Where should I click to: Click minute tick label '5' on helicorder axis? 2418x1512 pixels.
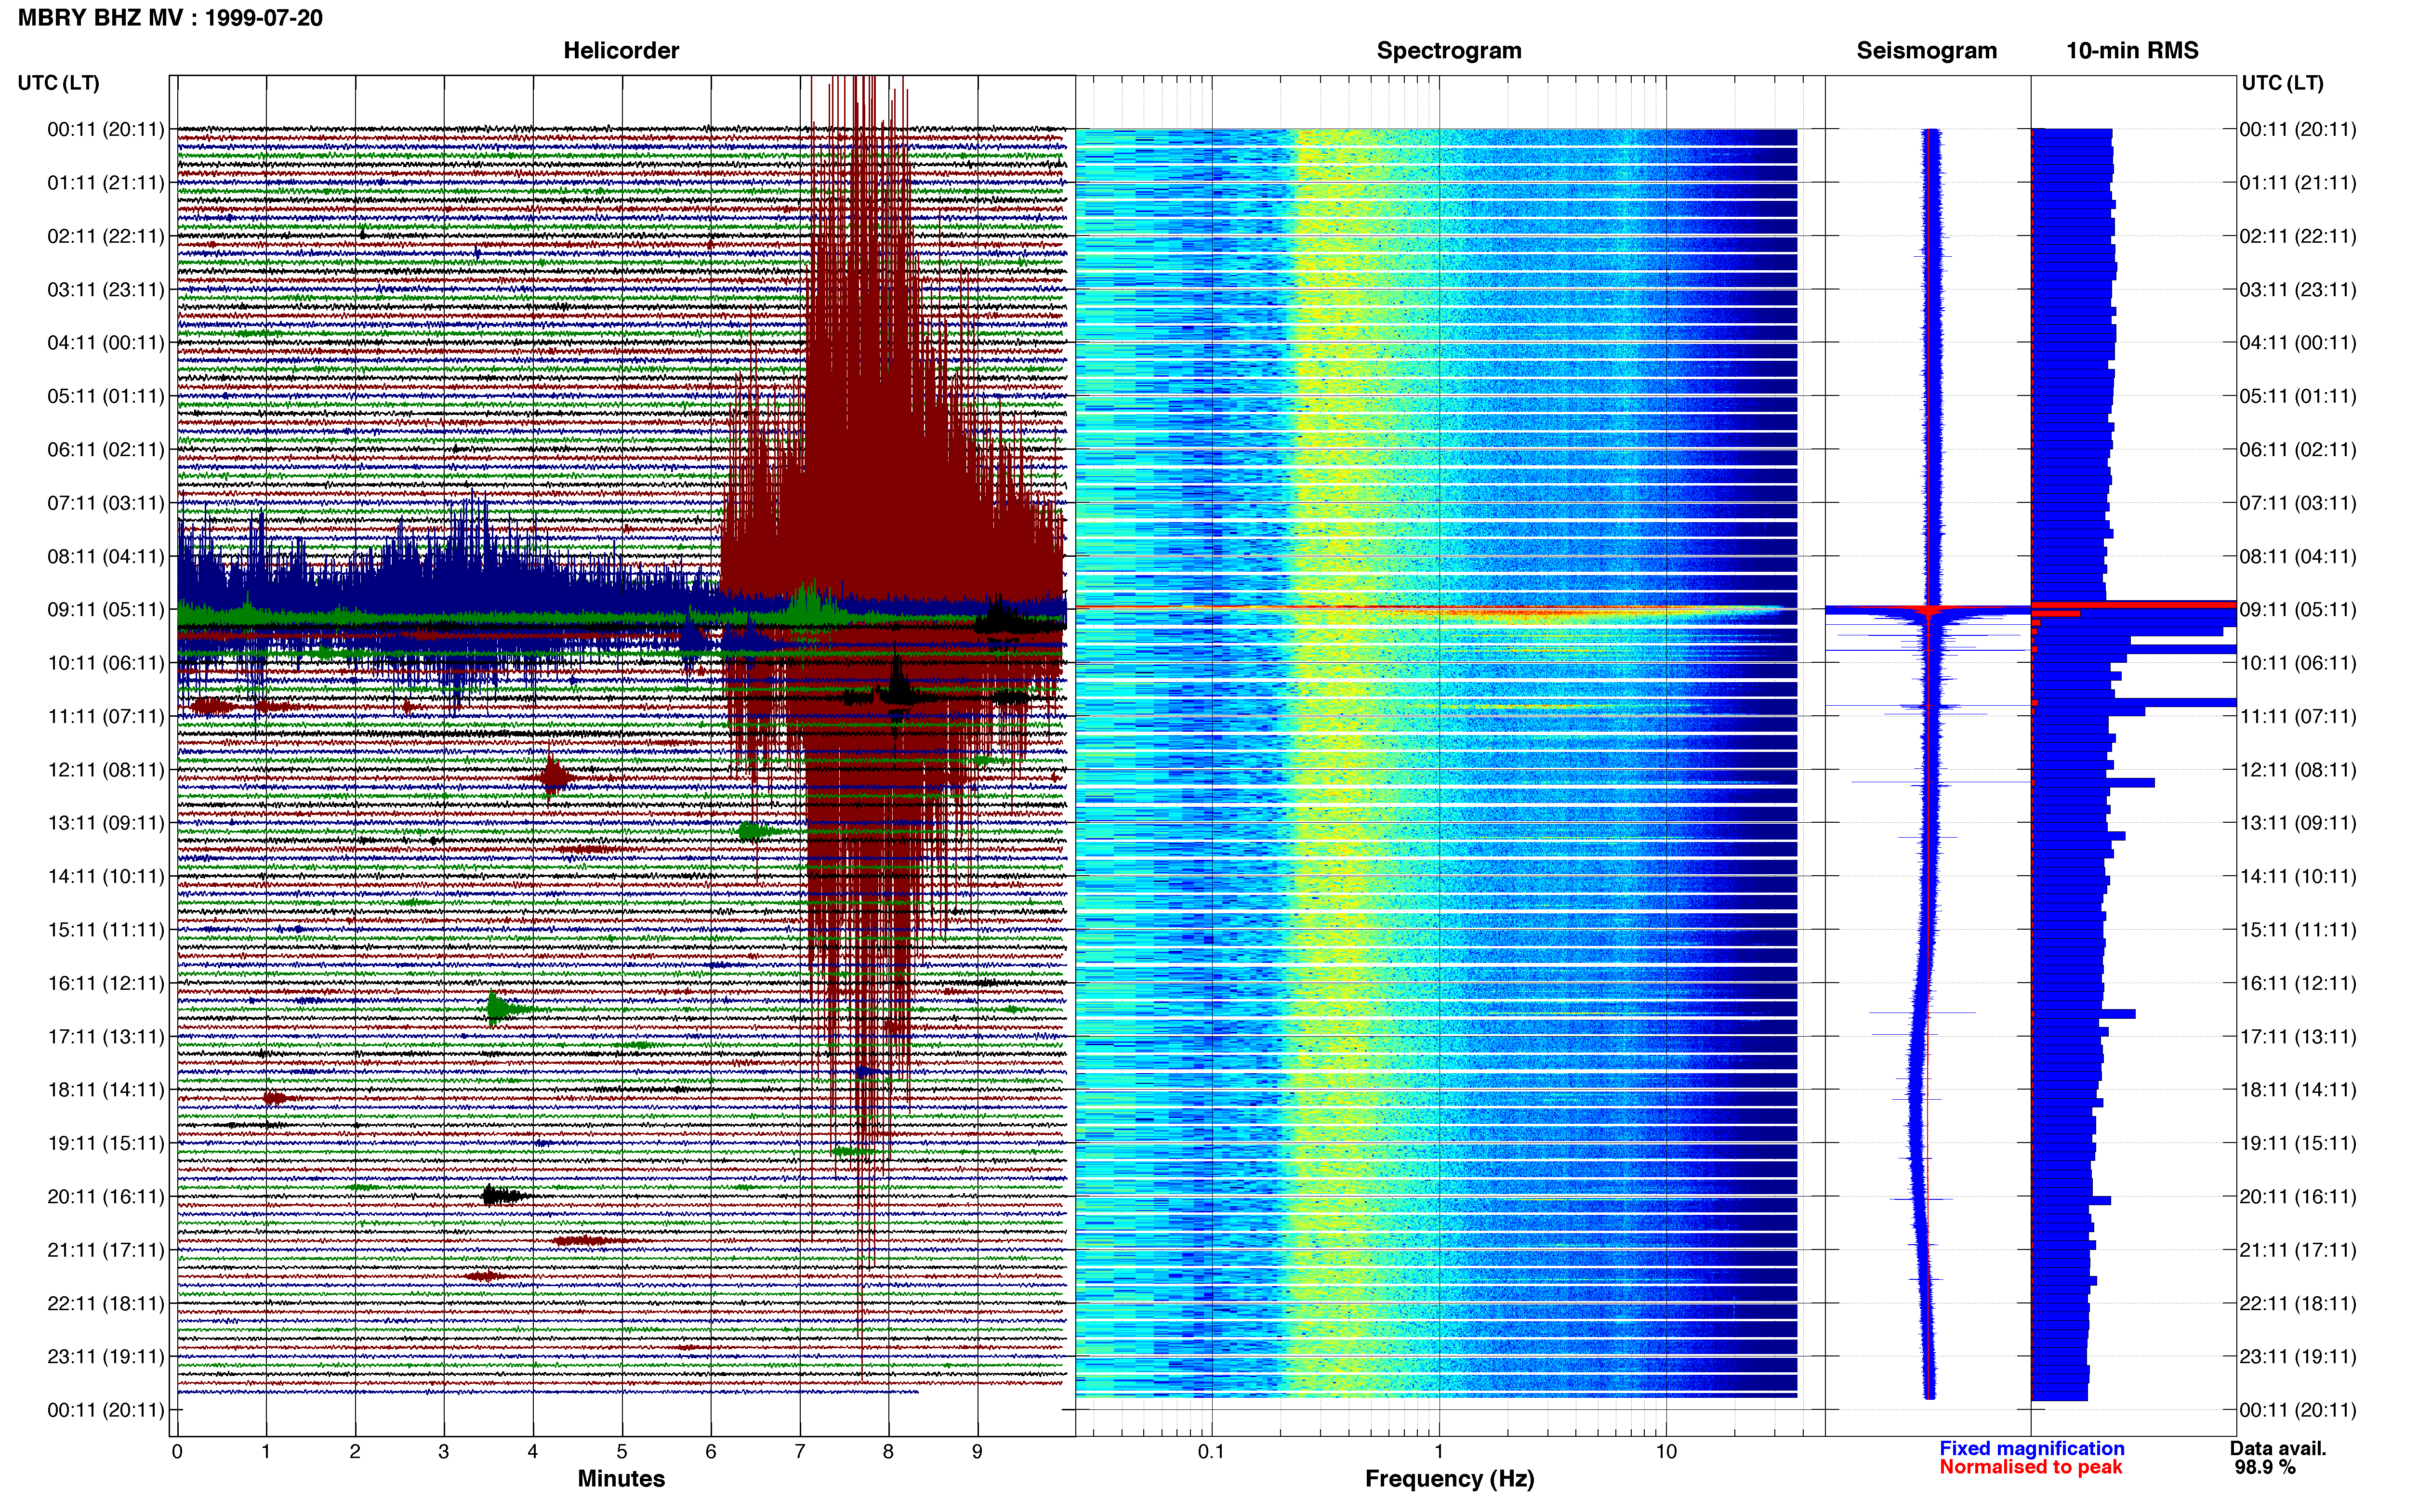[x=621, y=1452]
